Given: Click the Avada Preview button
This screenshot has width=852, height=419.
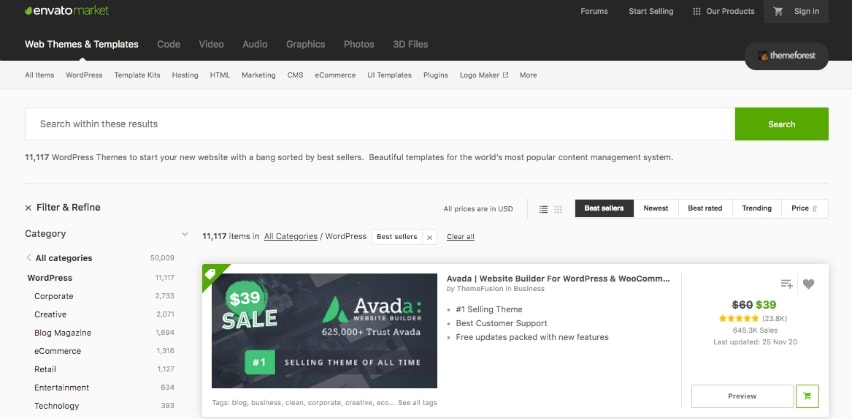Looking at the screenshot, I should 742,396.
